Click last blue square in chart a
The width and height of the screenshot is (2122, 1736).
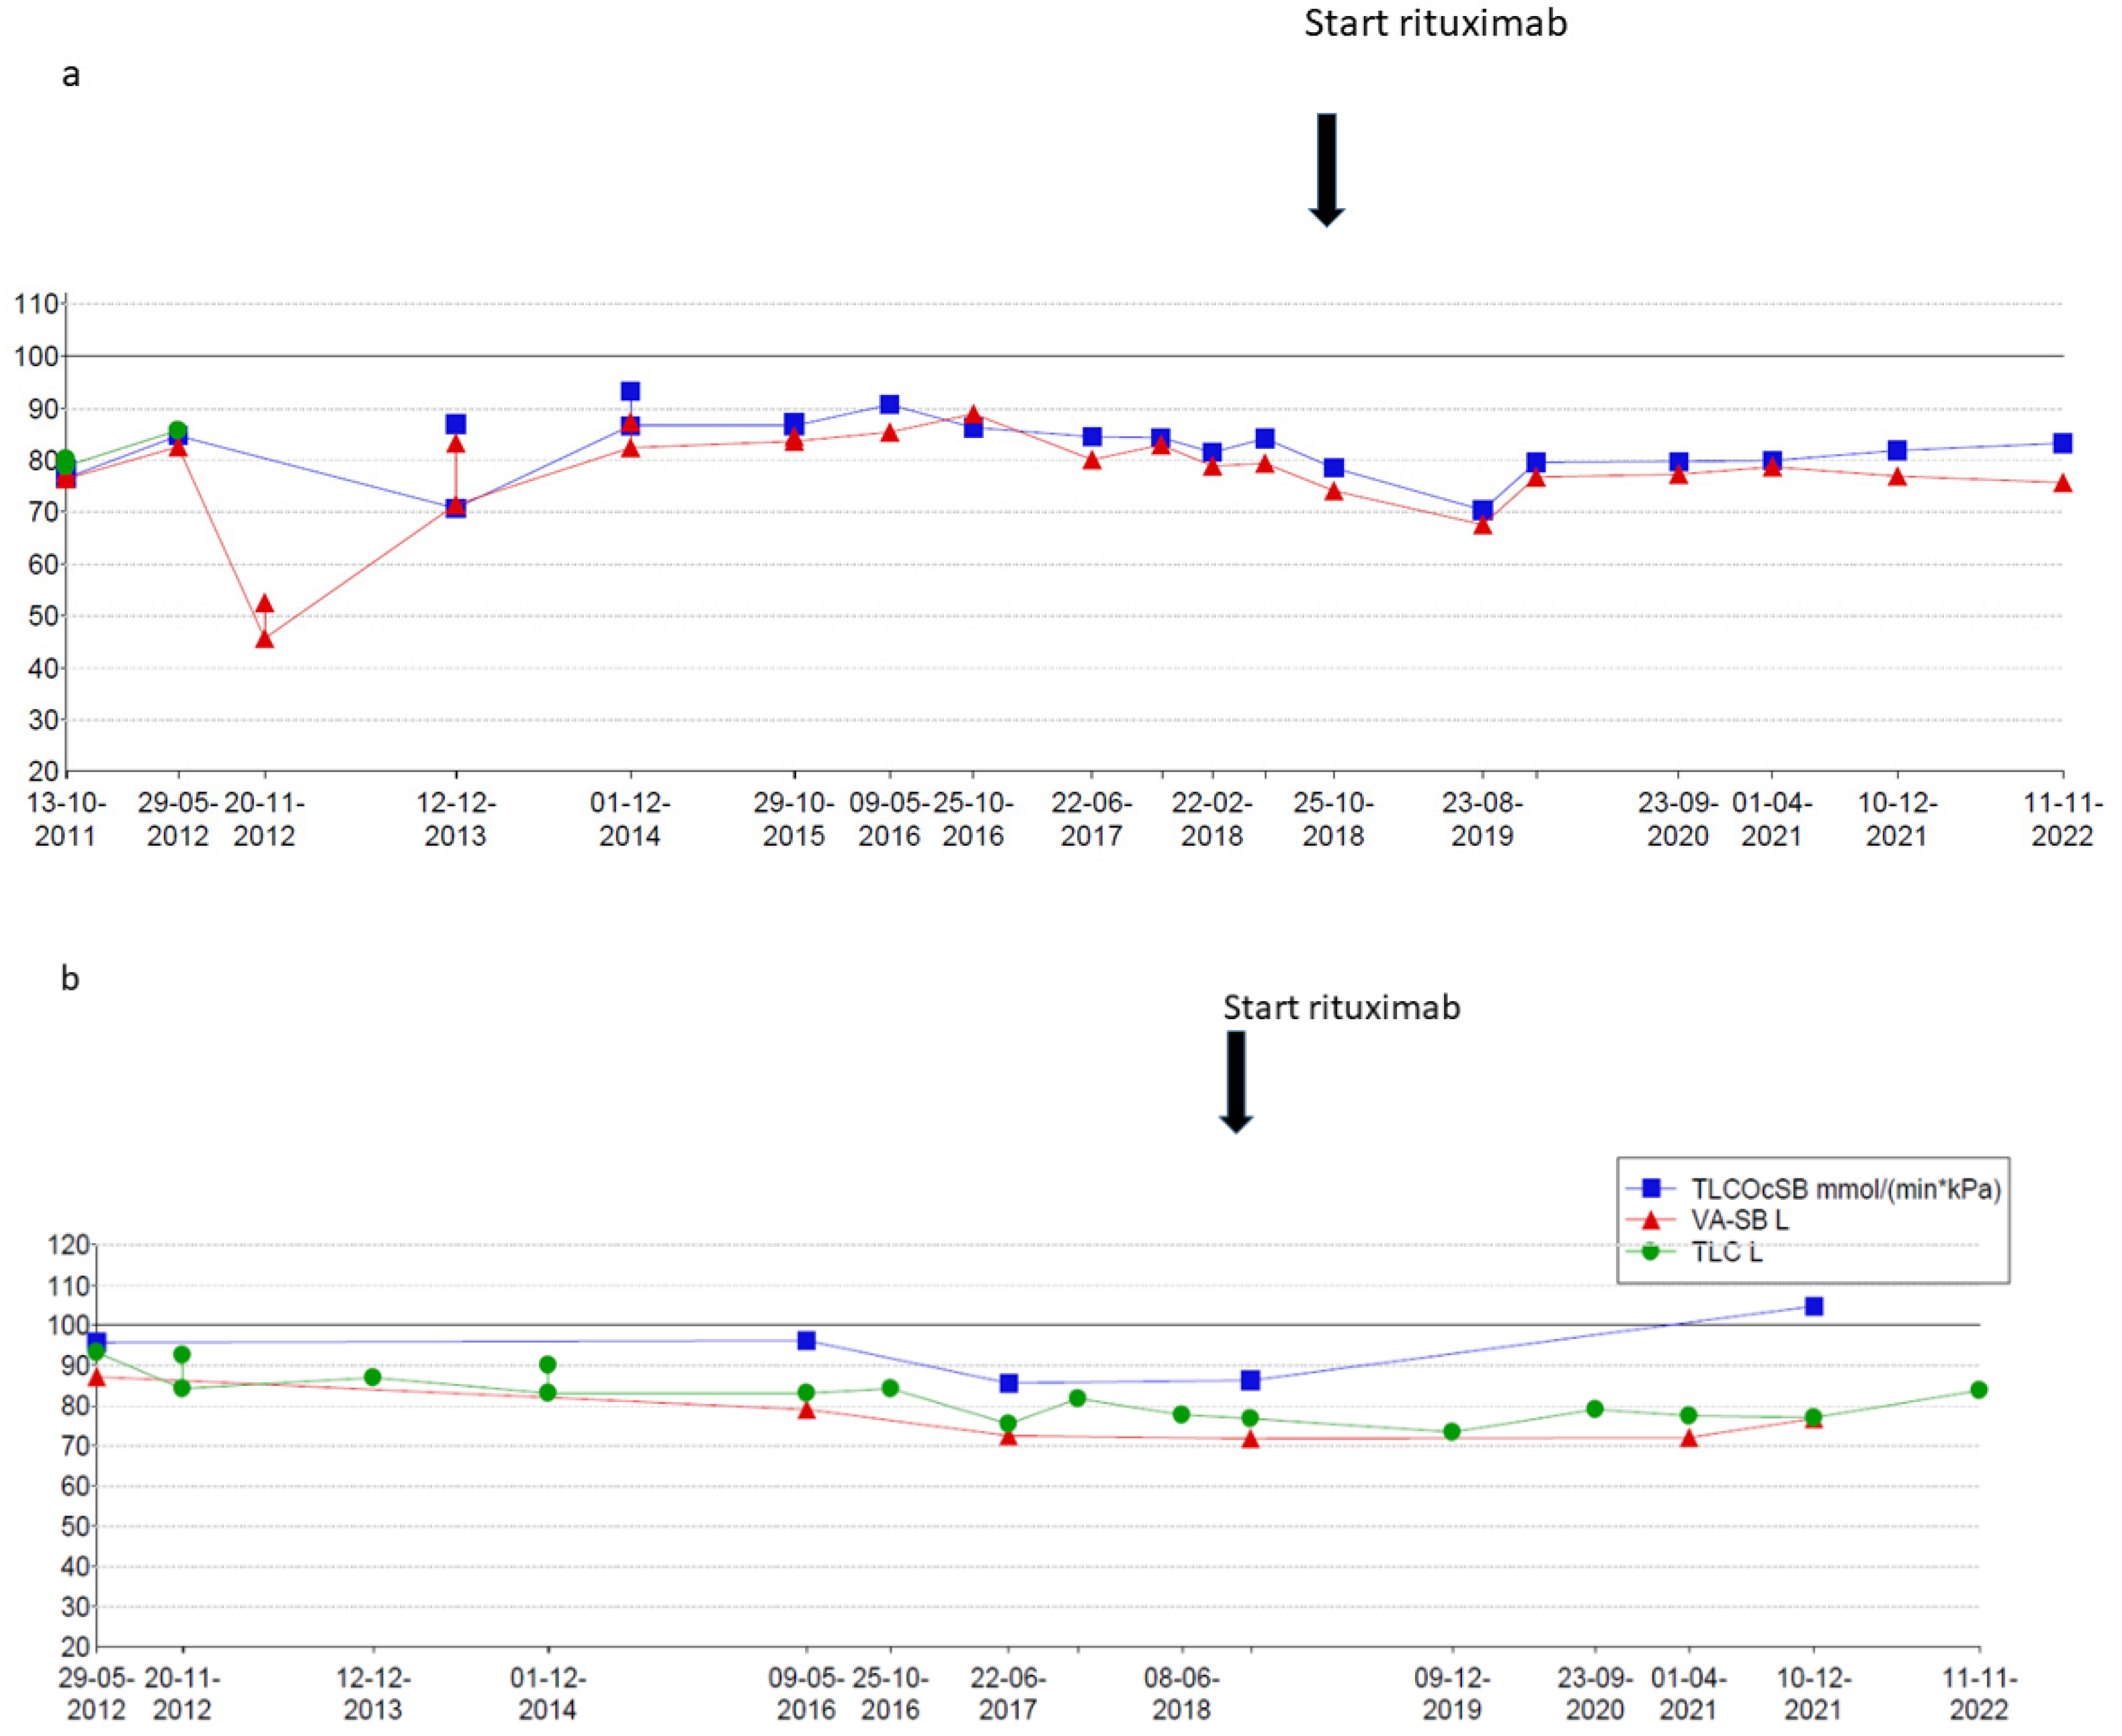tap(2062, 443)
